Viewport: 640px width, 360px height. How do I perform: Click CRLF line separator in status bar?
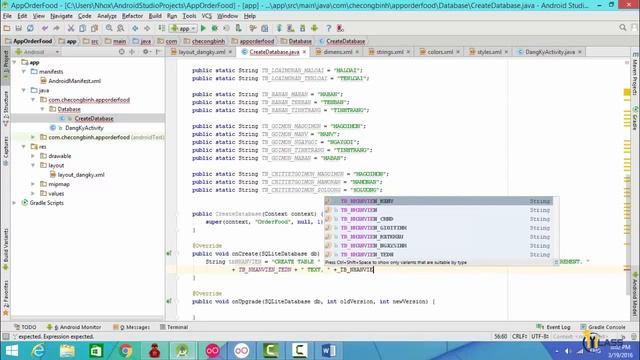519,336
